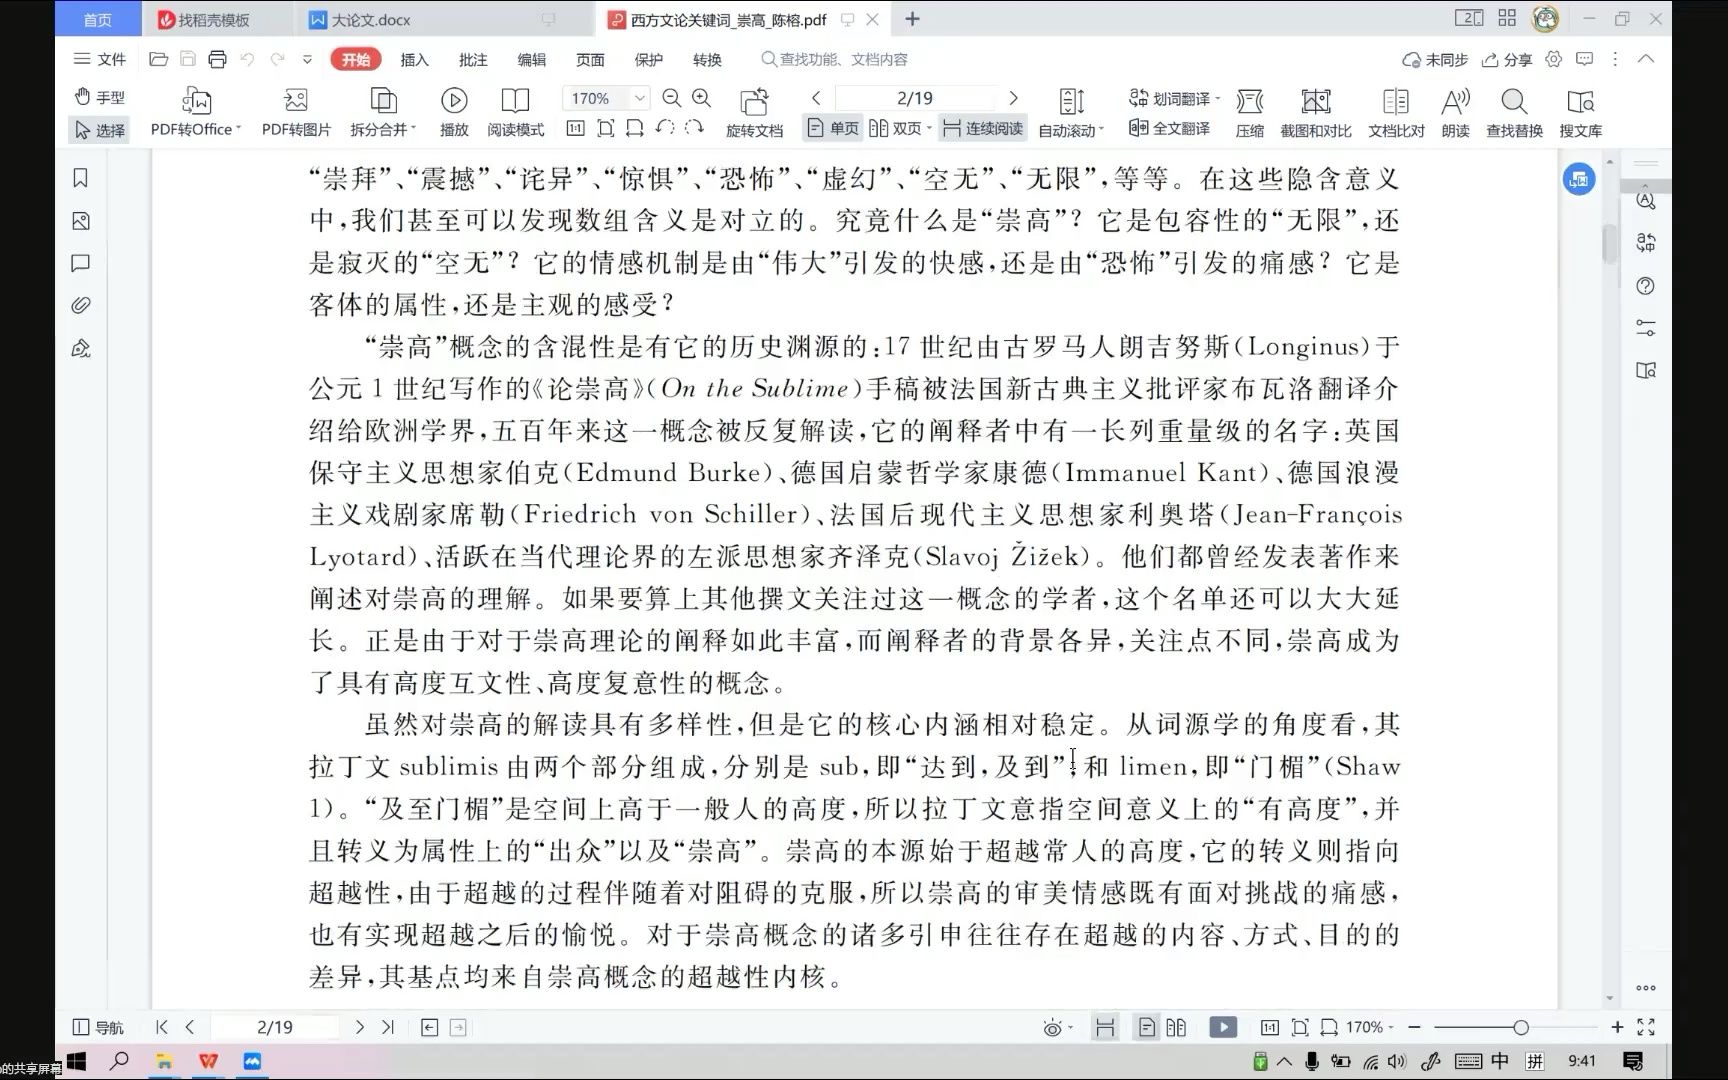
Task: Open attachments side panel
Action: click(81, 305)
